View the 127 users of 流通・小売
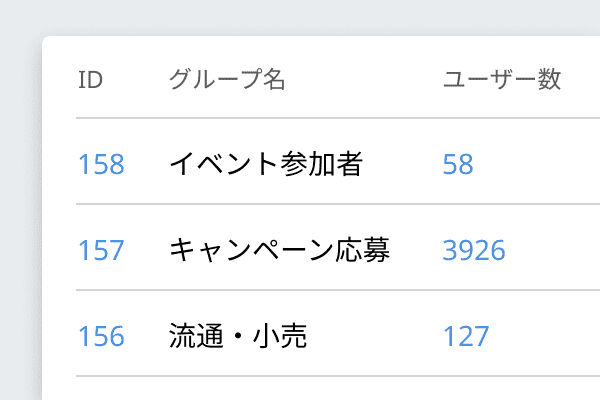This screenshot has width=600, height=400. [x=466, y=336]
